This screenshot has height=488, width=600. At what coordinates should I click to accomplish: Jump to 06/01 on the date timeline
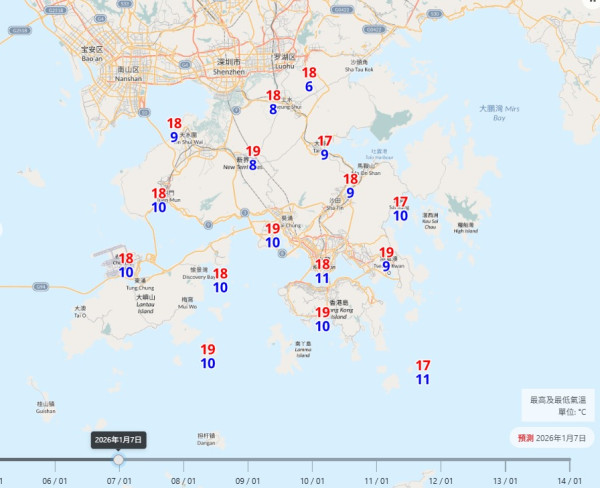tap(55, 481)
